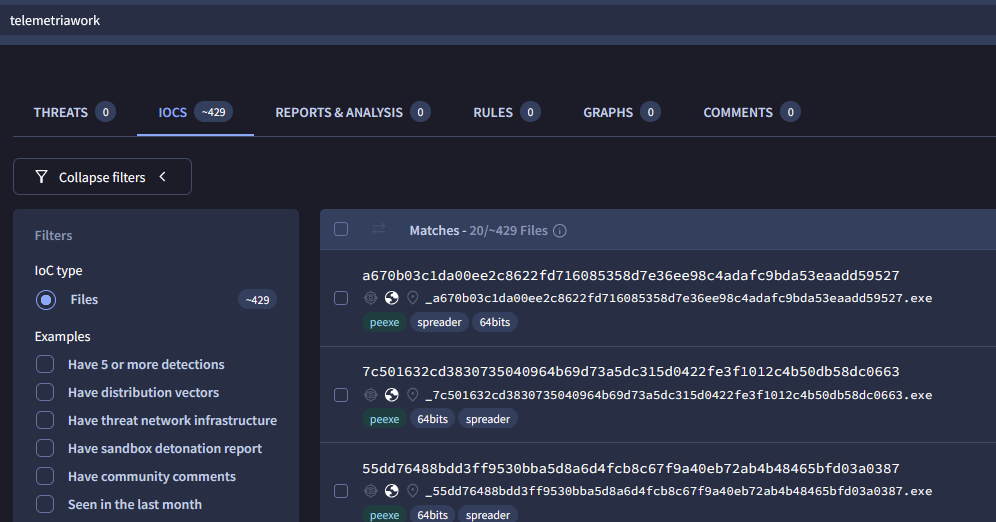Image resolution: width=996 pixels, height=522 pixels.
Task: Click filename _7c501632...dc0663.exe
Action: 678,395
